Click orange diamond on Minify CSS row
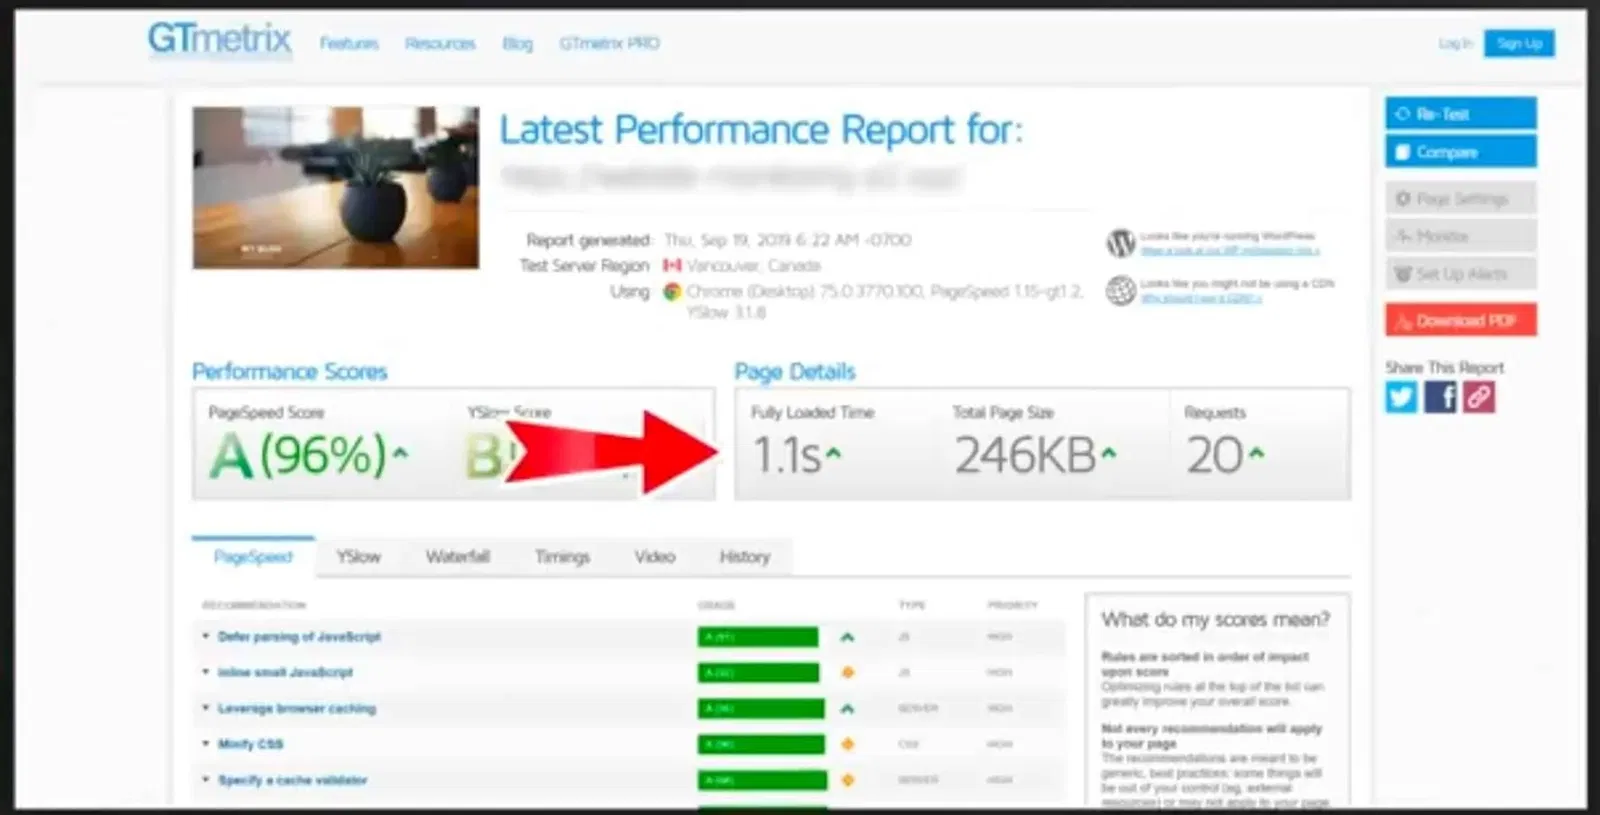Screen dimensions: 1600x815 (x=848, y=745)
